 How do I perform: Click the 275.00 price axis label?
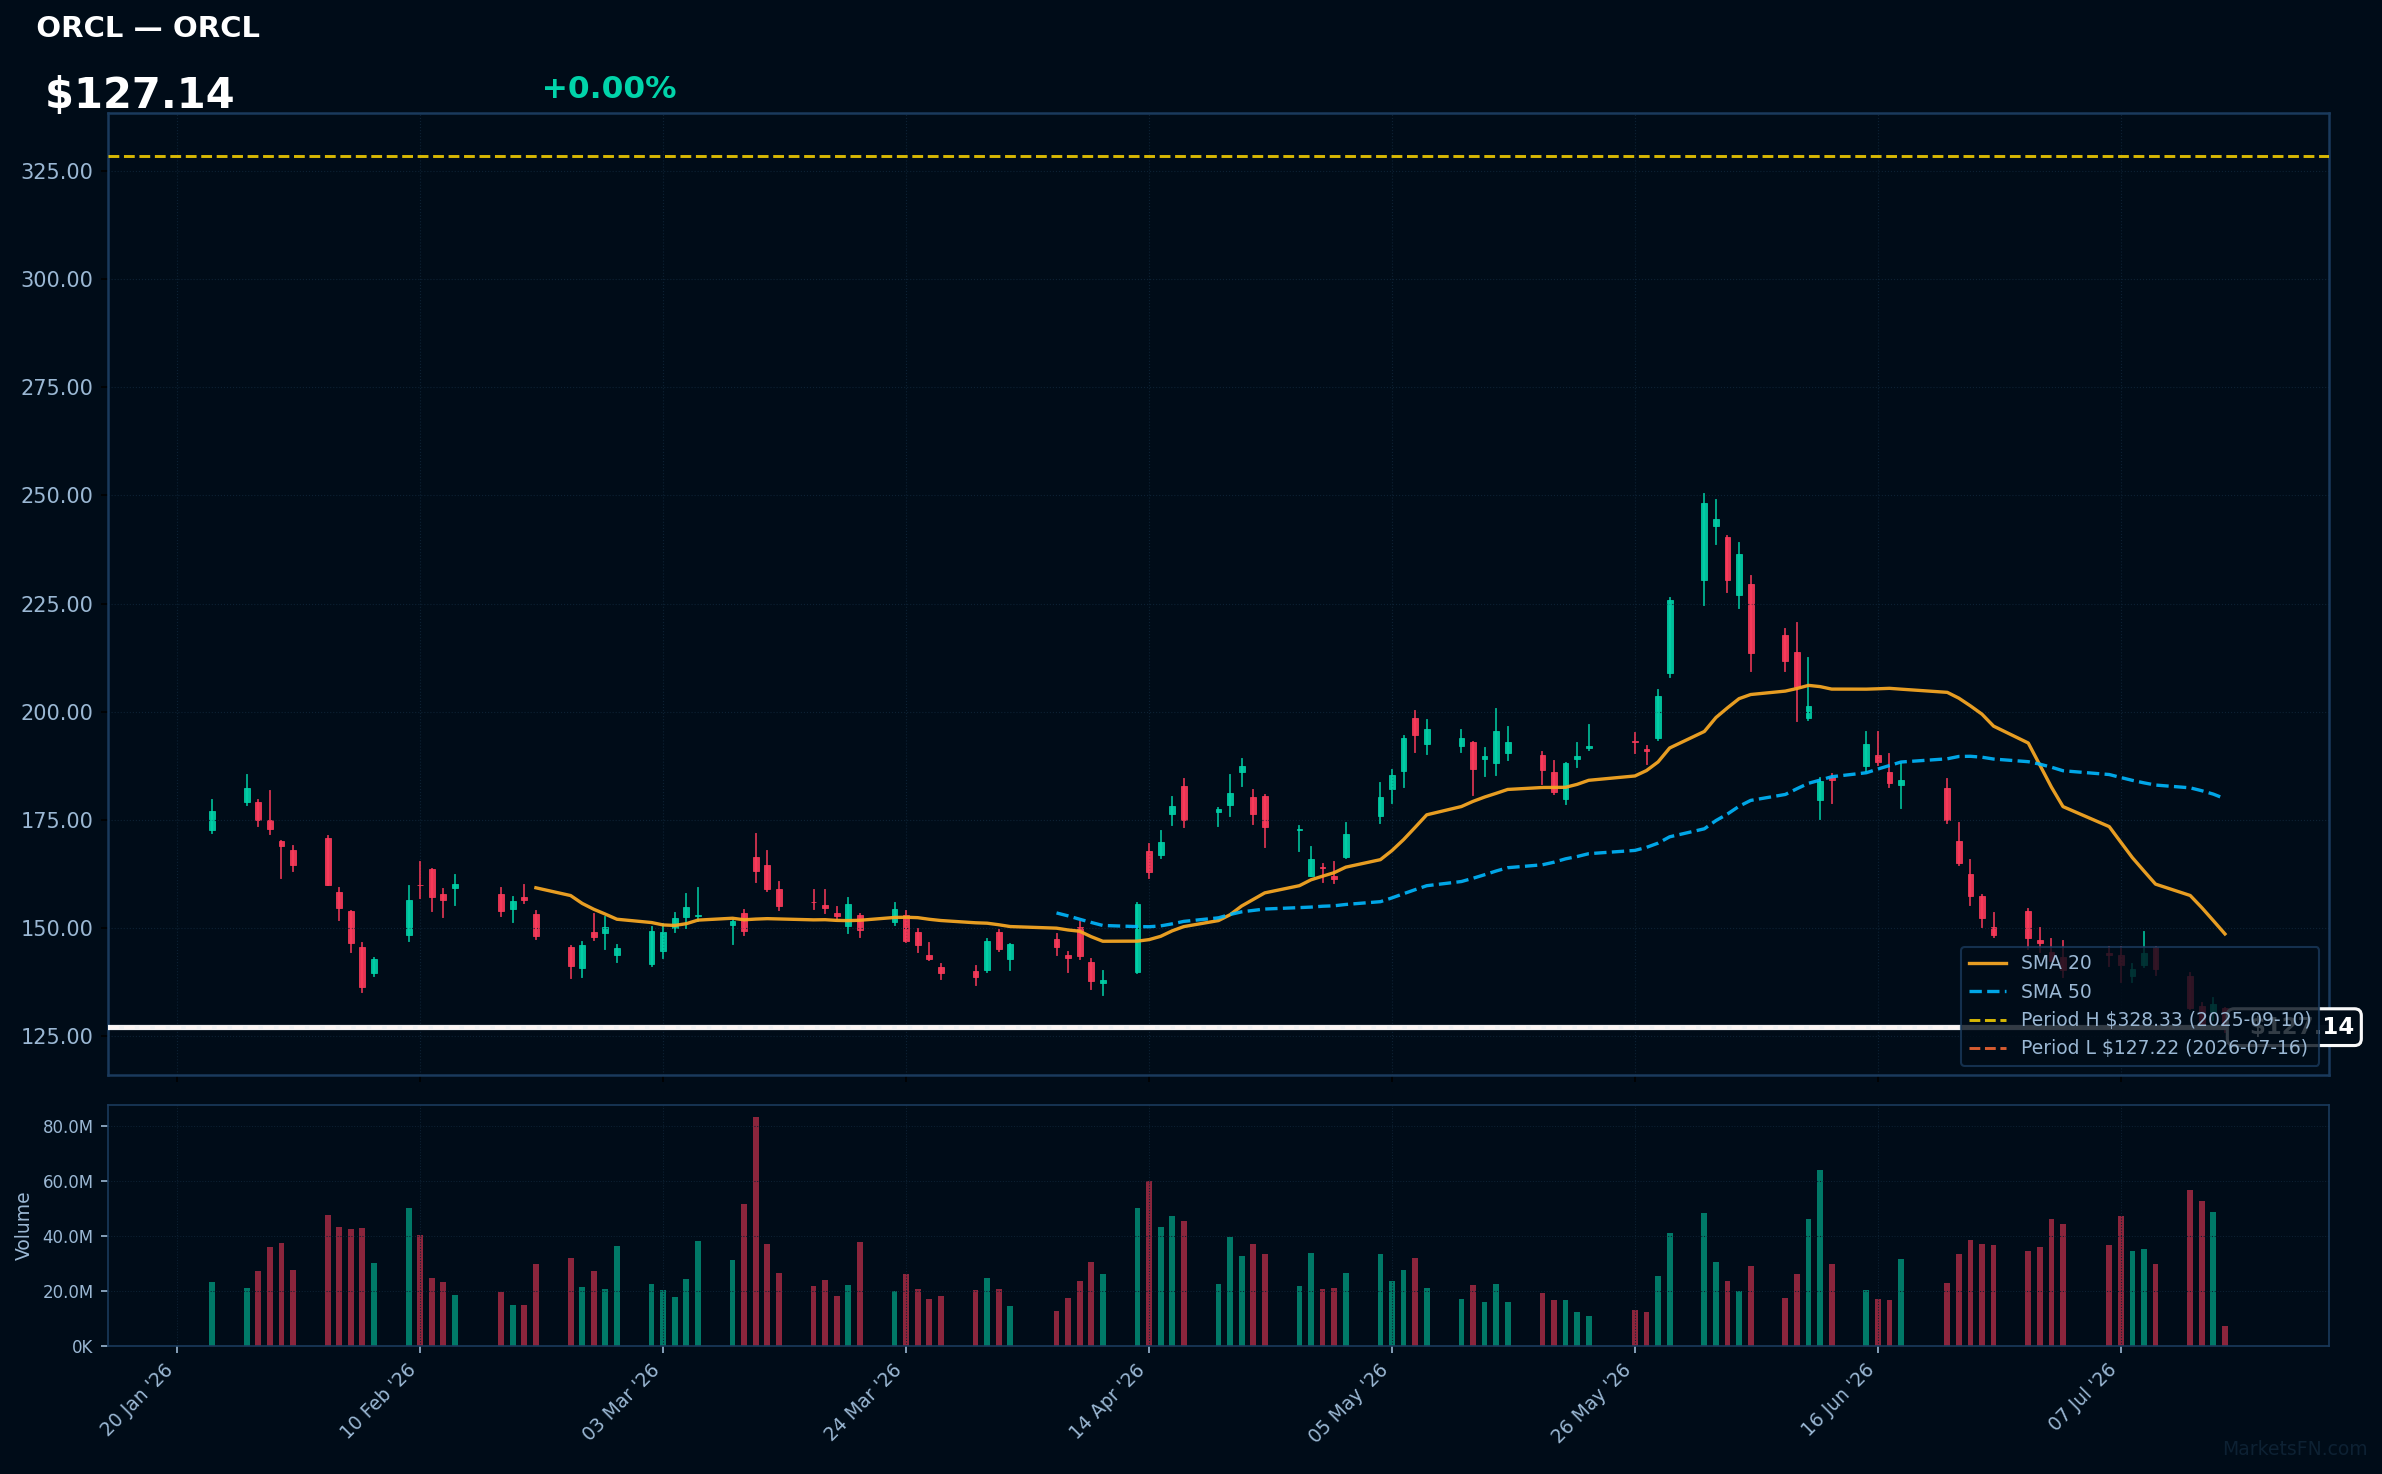coord(57,387)
